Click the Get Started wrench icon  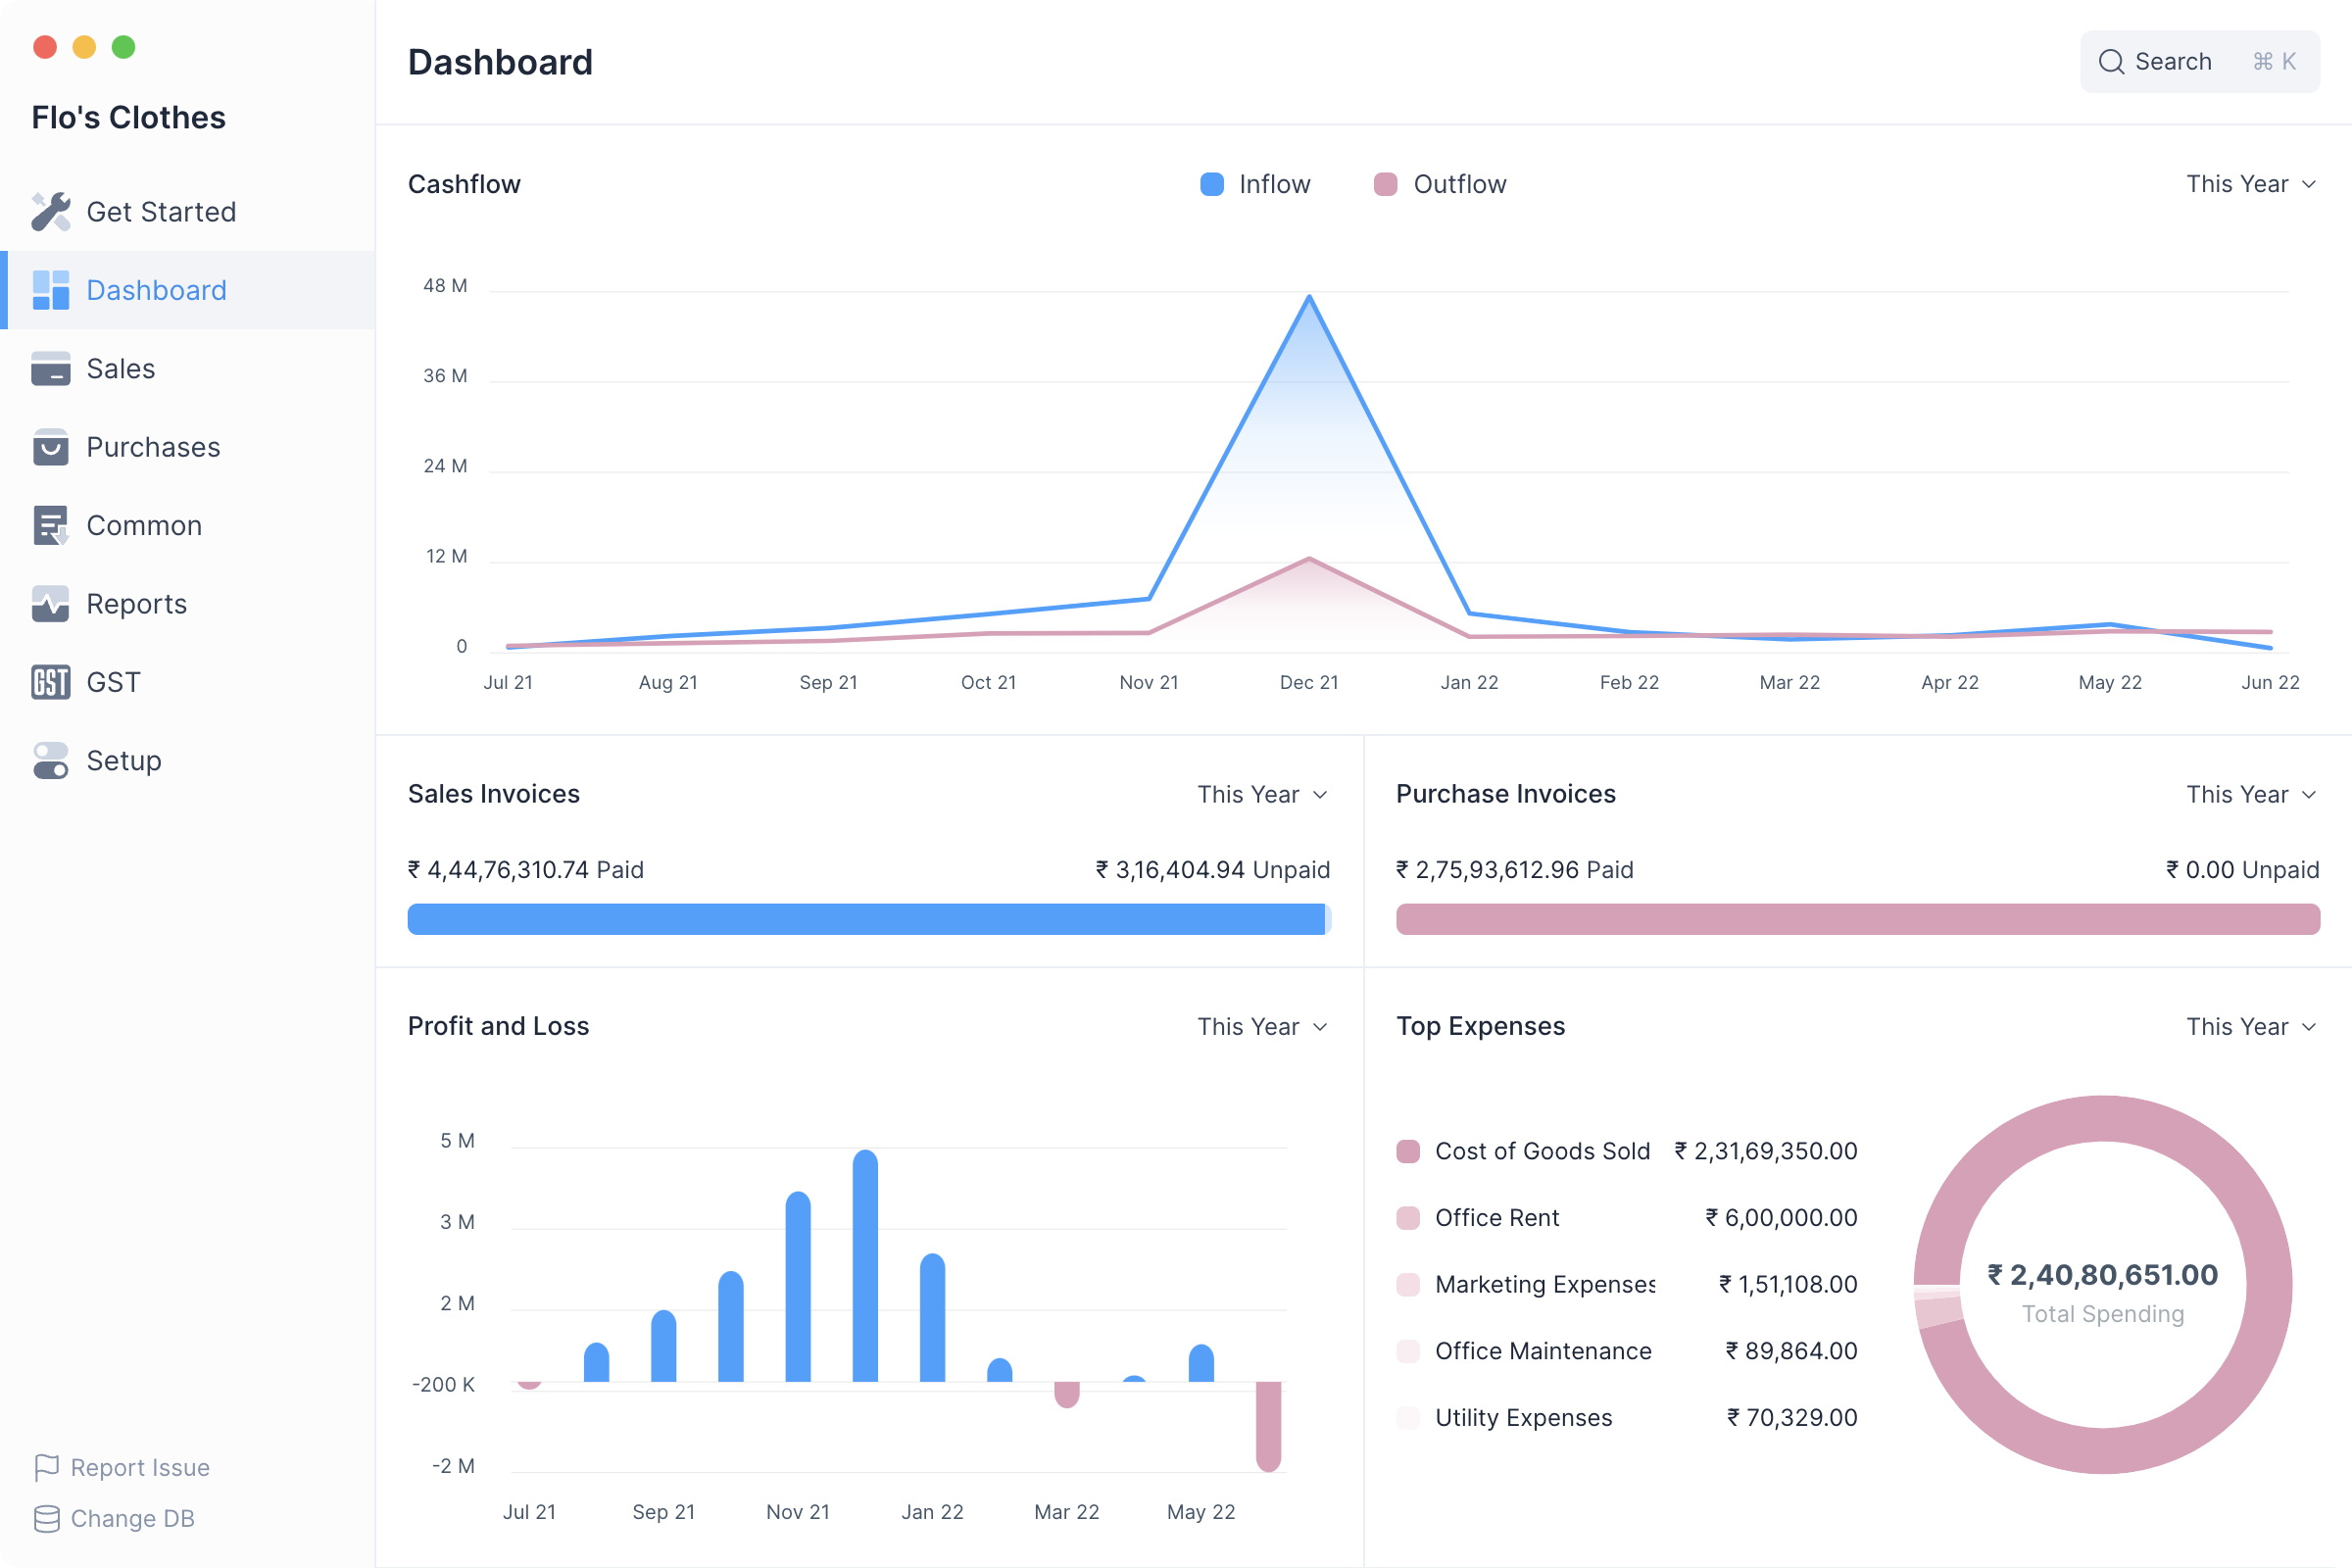point(50,211)
